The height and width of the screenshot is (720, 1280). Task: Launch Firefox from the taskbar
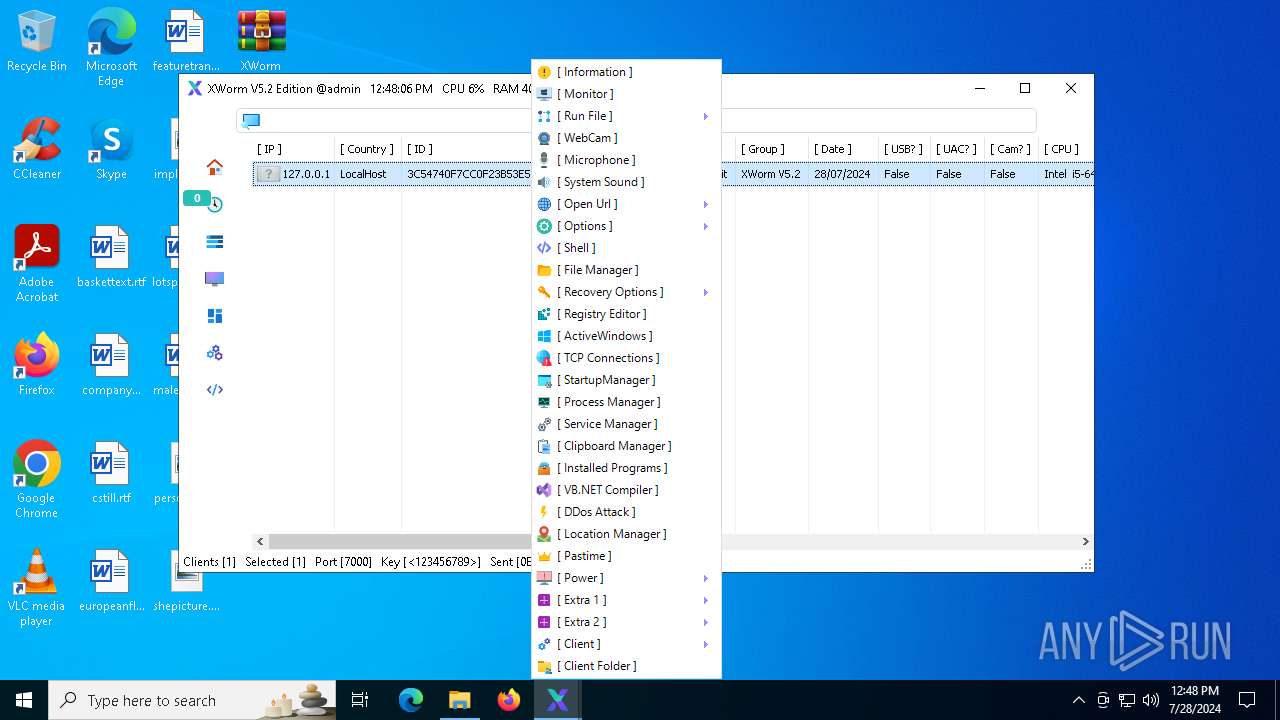[509, 700]
